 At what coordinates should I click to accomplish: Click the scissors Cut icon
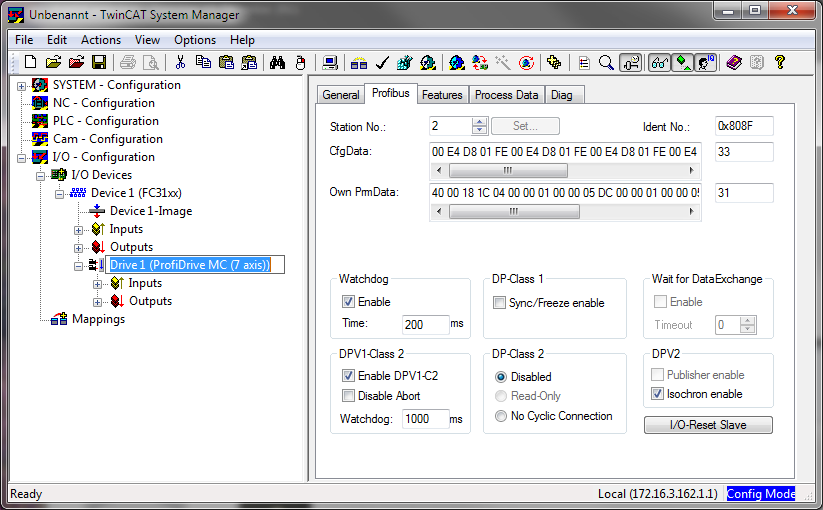pyautogui.click(x=180, y=62)
